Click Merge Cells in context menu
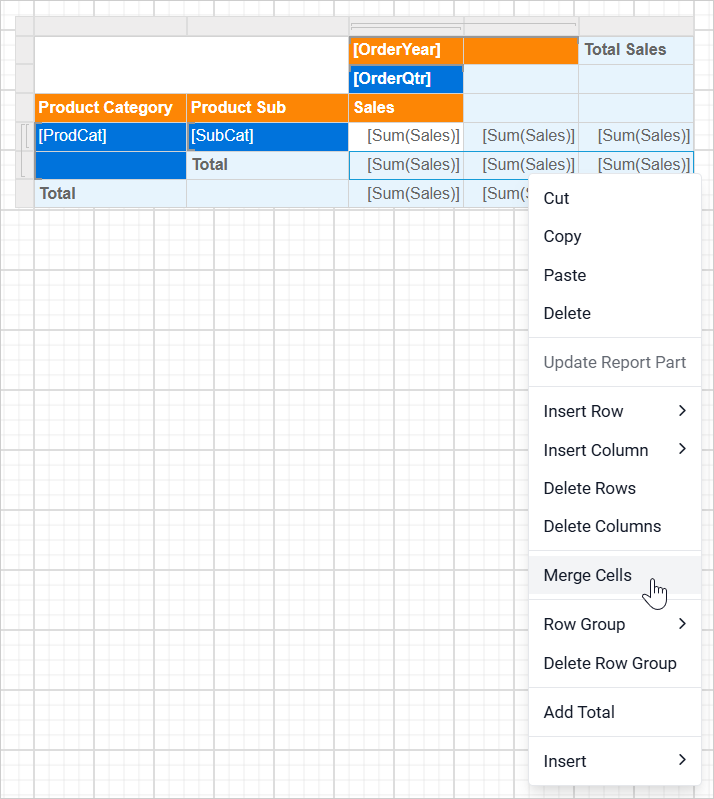 pos(615,575)
